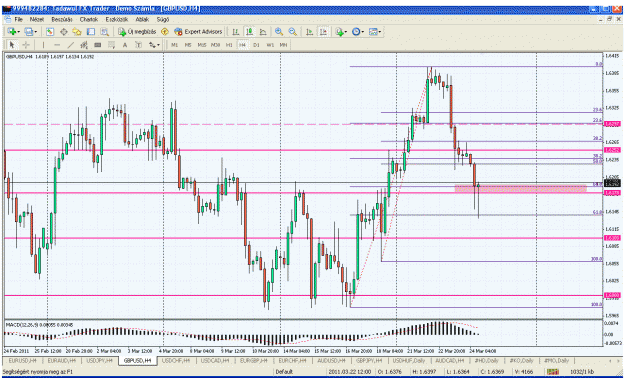625x378 pixels.
Task: Open the Eszközök menu
Action: coord(117,19)
